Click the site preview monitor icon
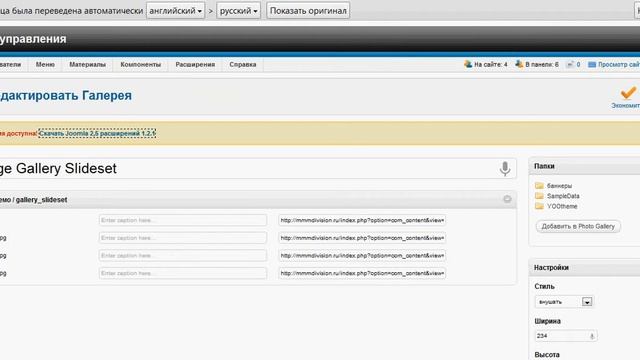 point(592,64)
